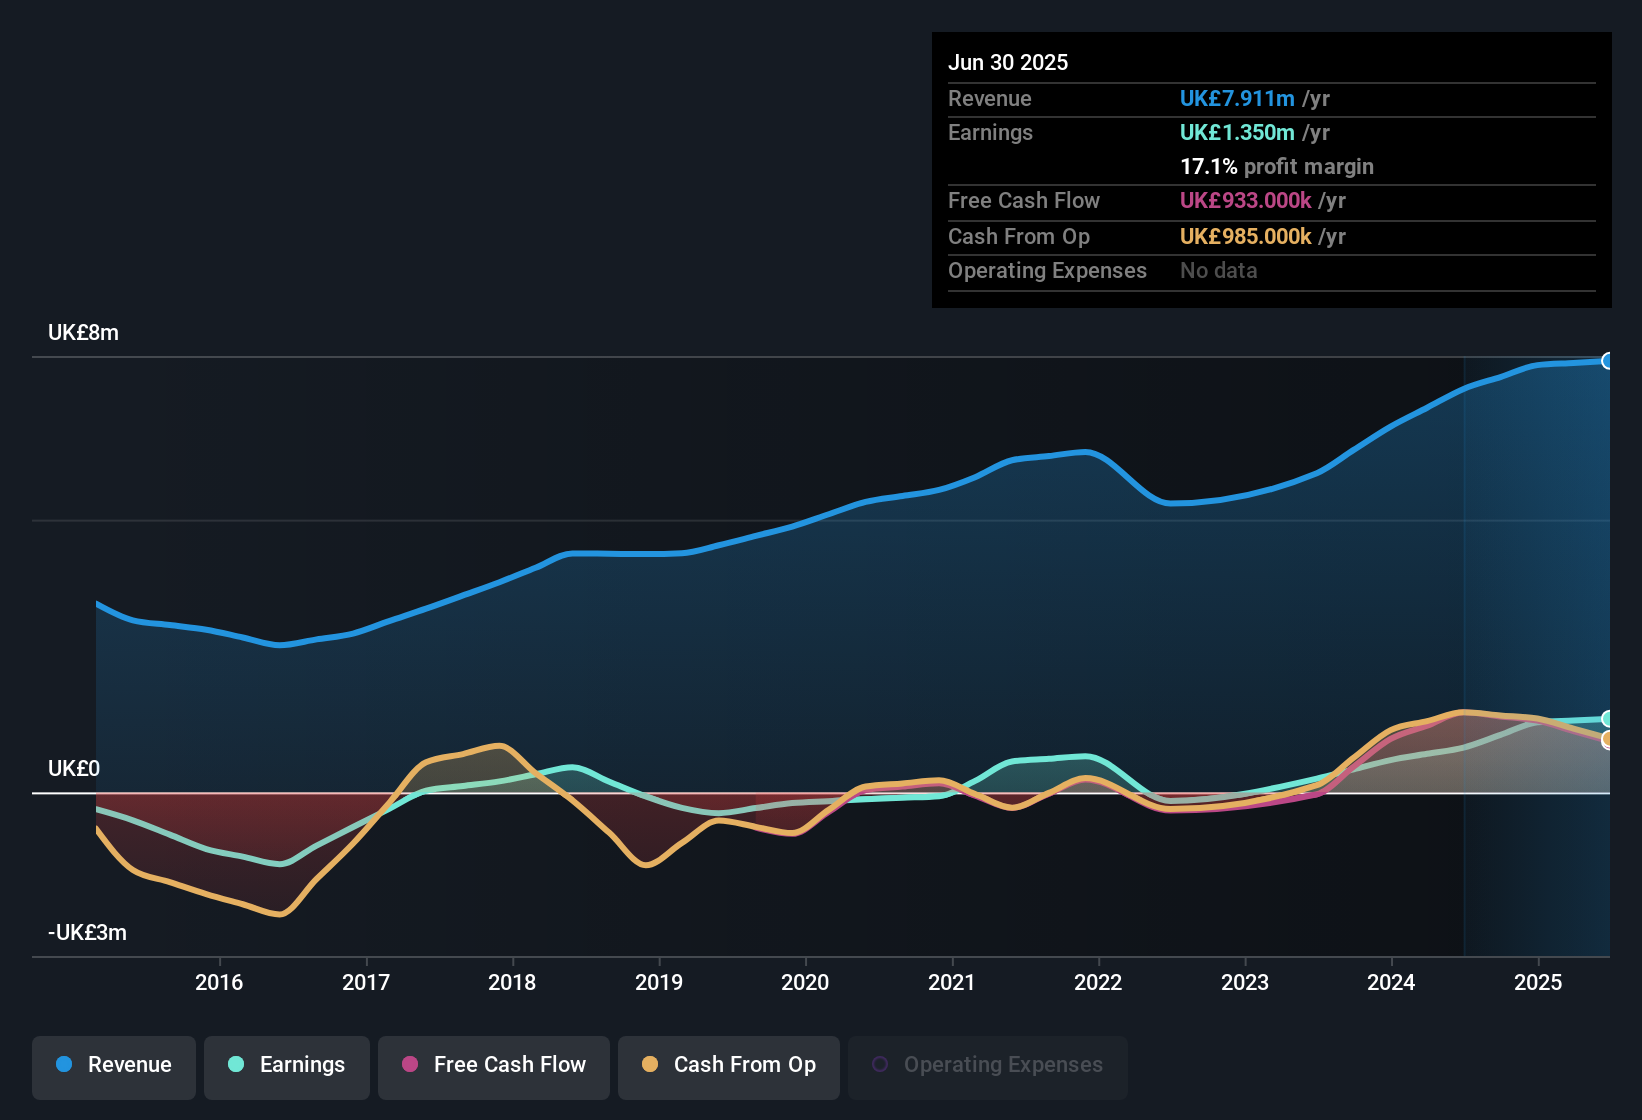Toggle the Free Cash Flow series visibility
1642x1120 pixels.
click(x=493, y=1066)
